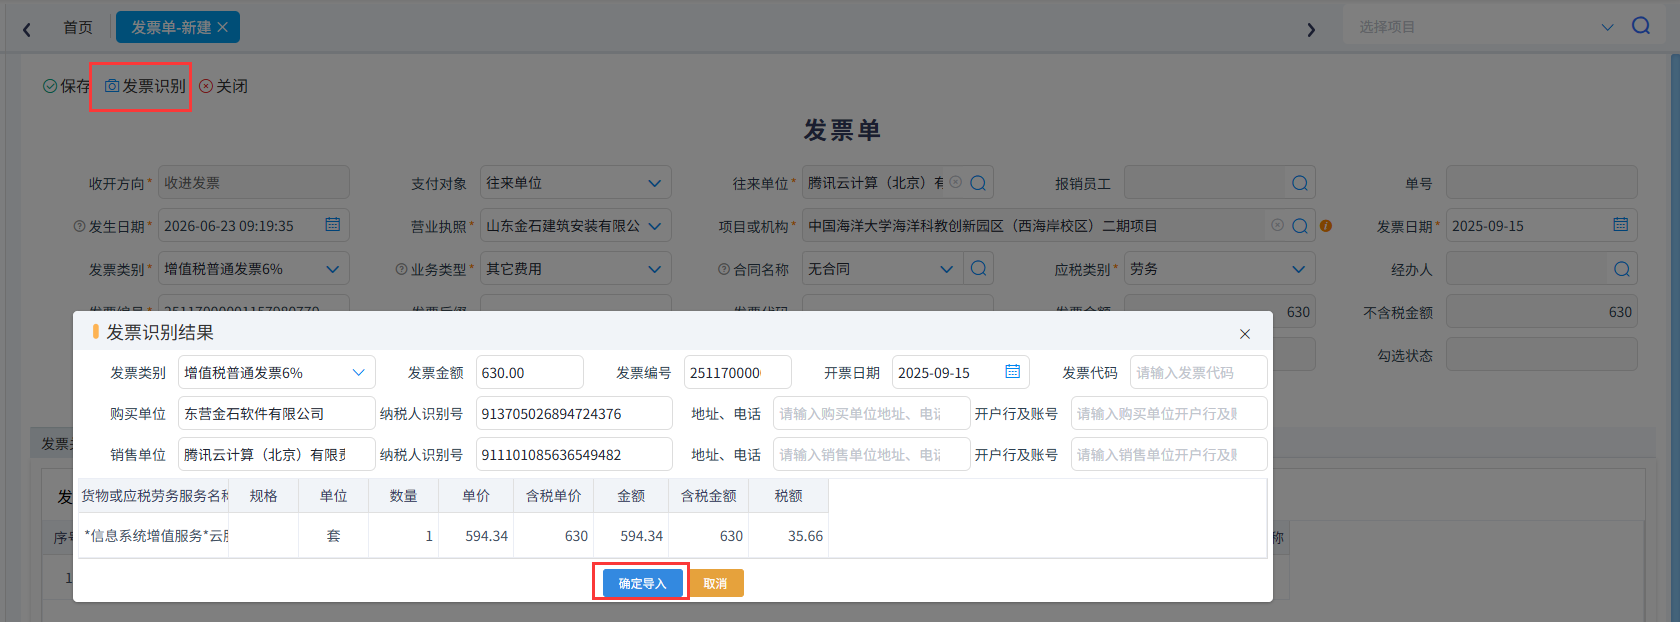Image resolution: width=1680 pixels, height=622 pixels.
Task: Switch to the 首页 tab
Action: pos(78,27)
